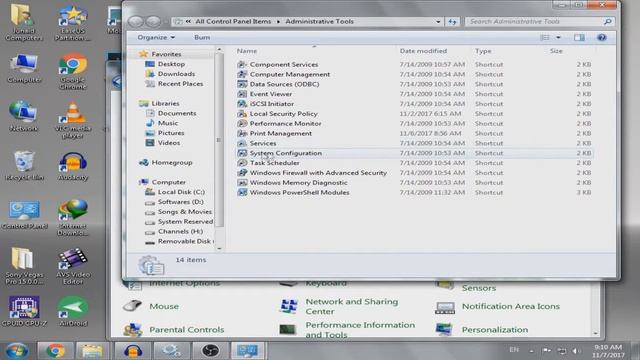Open the view options dropdown arrow
Screen dimensions: 640x360
558,38
